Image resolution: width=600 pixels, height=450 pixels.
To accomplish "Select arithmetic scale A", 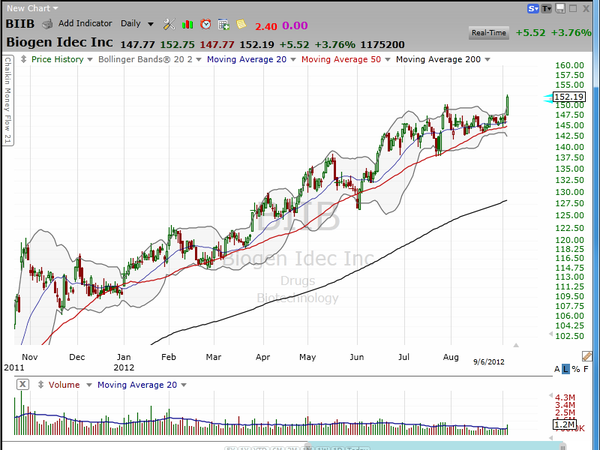I will (x=557, y=369).
